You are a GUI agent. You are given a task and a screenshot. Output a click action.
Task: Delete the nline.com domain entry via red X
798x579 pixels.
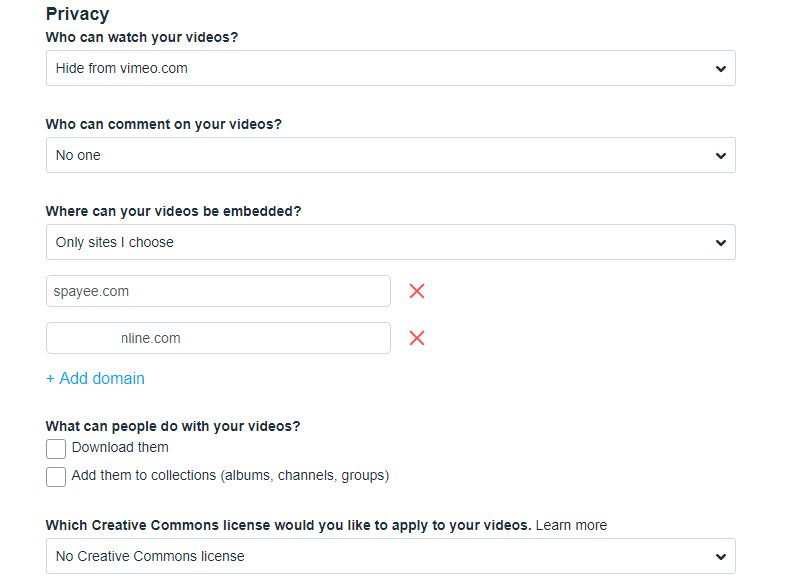tap(417, 338)
